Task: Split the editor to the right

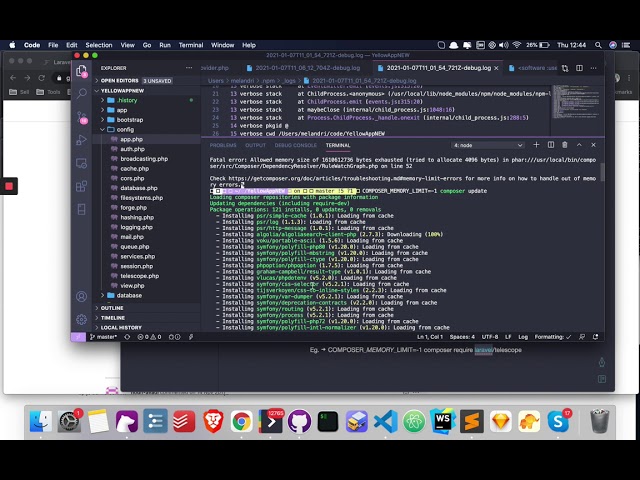Action: [x=579, y=68]
